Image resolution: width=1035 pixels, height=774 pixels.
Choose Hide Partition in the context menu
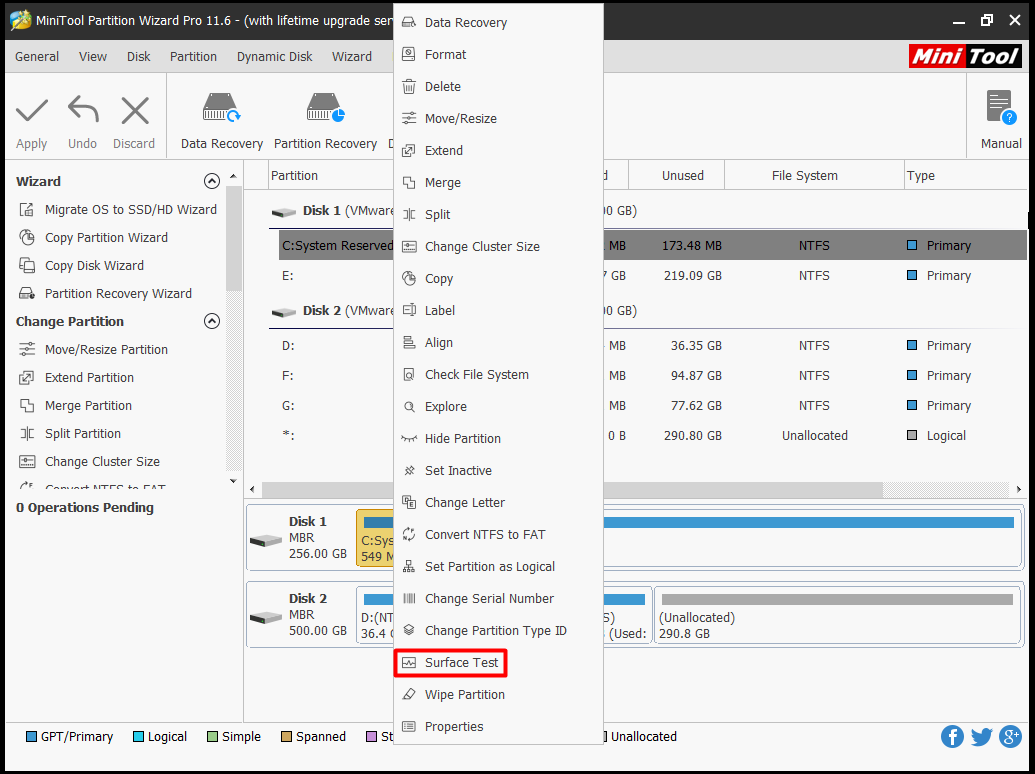click(x=498, y=439)
